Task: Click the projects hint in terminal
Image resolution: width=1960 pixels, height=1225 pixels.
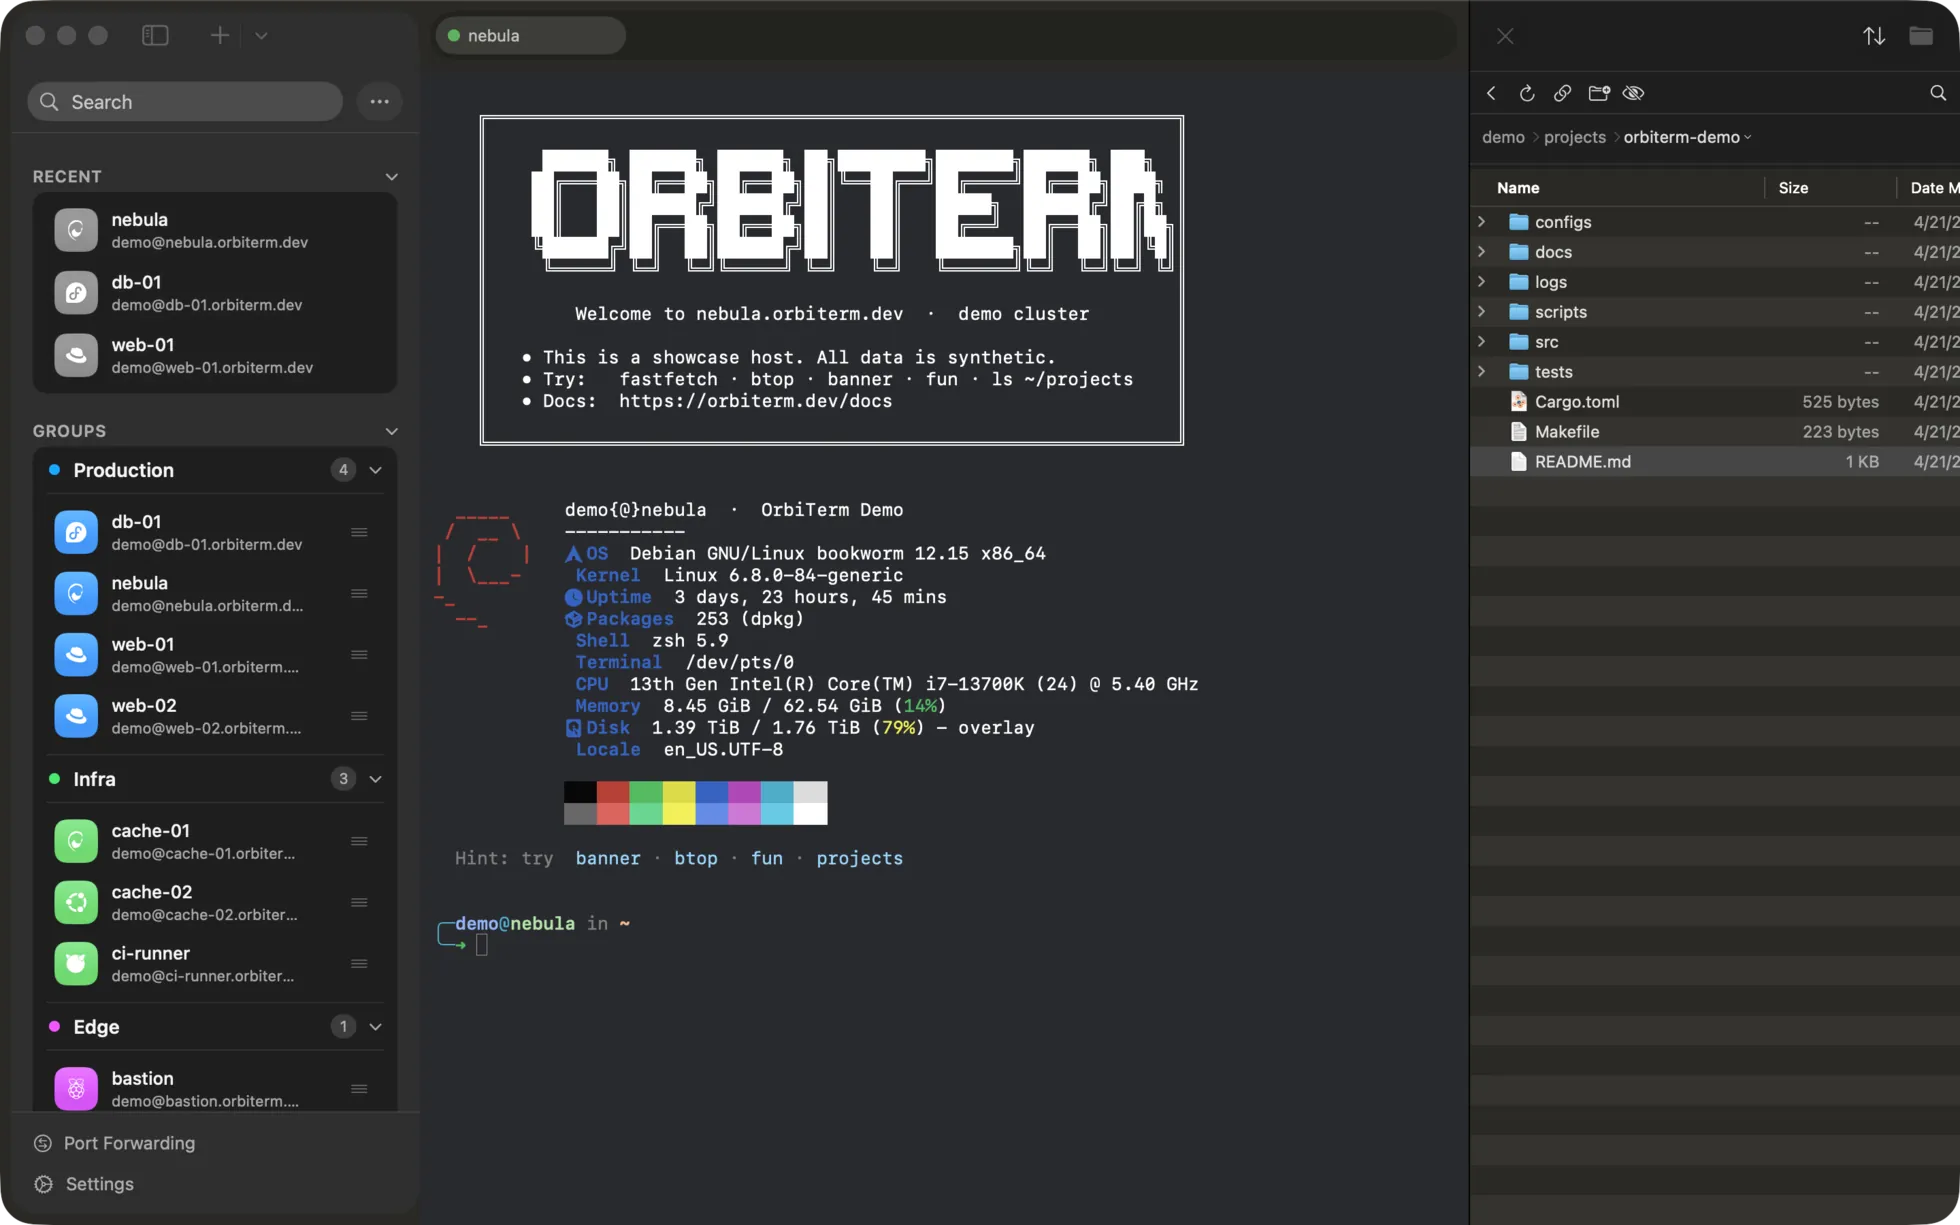Action: coord(859,858)
